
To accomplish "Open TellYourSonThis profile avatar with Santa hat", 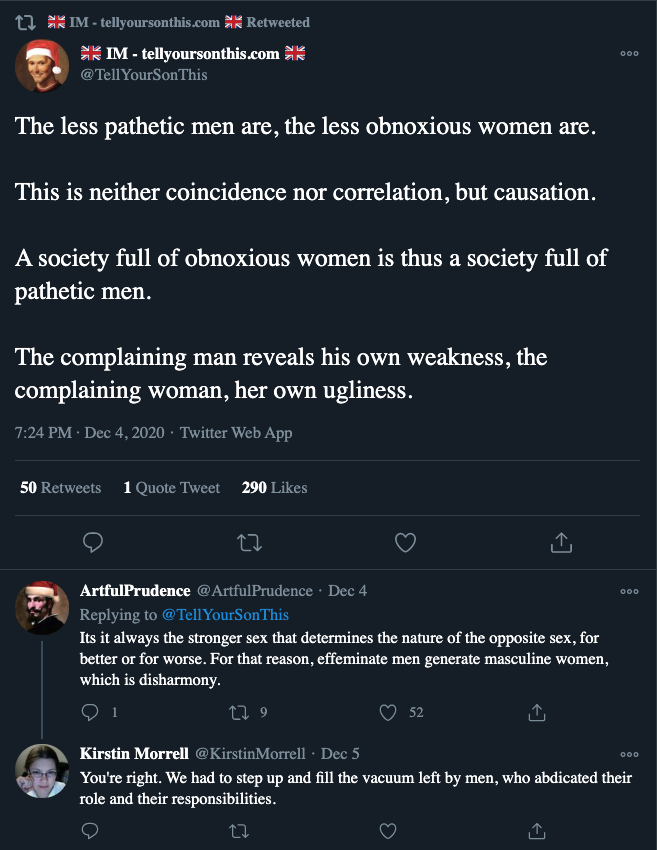I will click(42, 65).
